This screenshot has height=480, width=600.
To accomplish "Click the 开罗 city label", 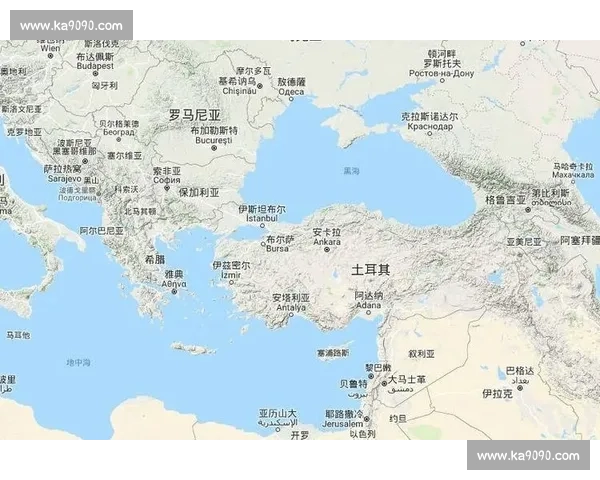I will pos(300,435).
